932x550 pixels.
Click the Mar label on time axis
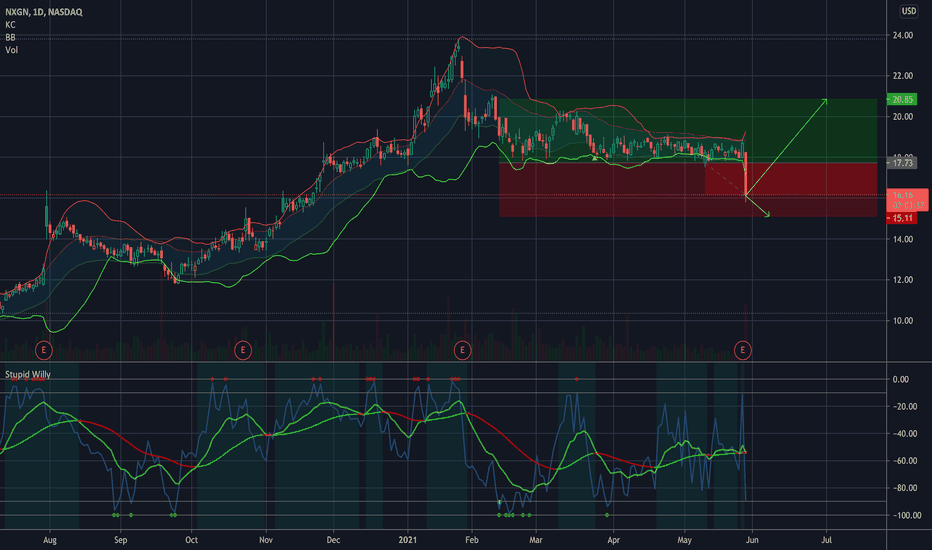click(536, 540)
